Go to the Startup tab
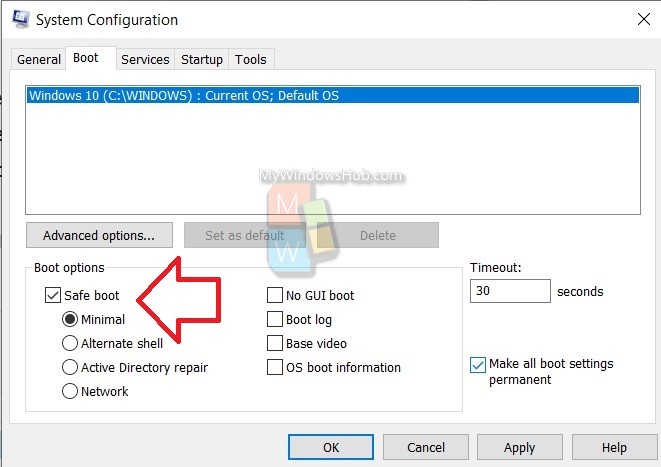This screenshot has height=467, width=661. coord(202,59)
